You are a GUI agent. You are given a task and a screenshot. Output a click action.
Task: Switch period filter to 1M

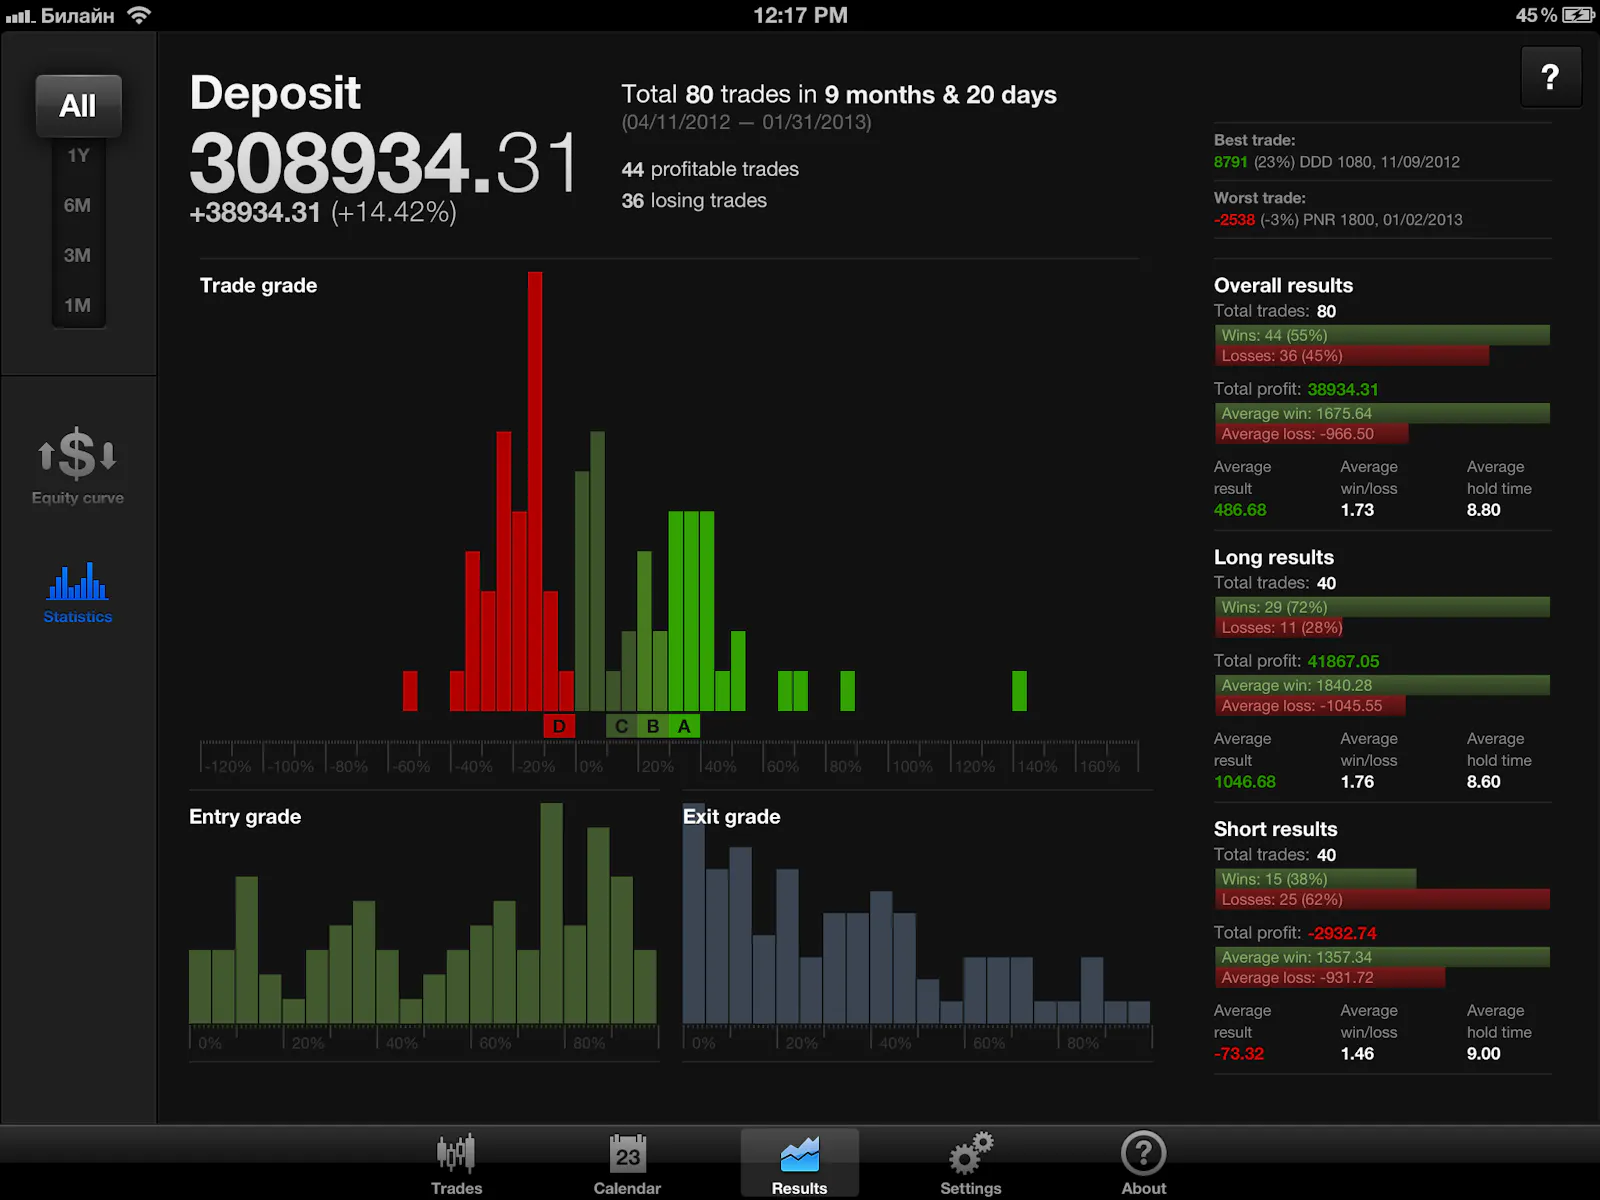pyautogui.click(x=78, y=306)
